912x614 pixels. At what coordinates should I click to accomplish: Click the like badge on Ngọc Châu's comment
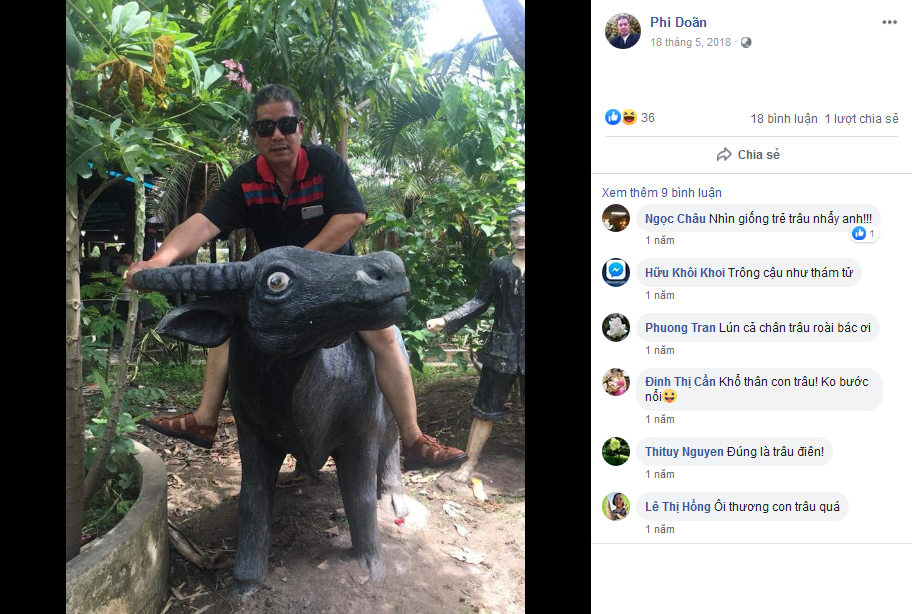(x=864, y=234)
